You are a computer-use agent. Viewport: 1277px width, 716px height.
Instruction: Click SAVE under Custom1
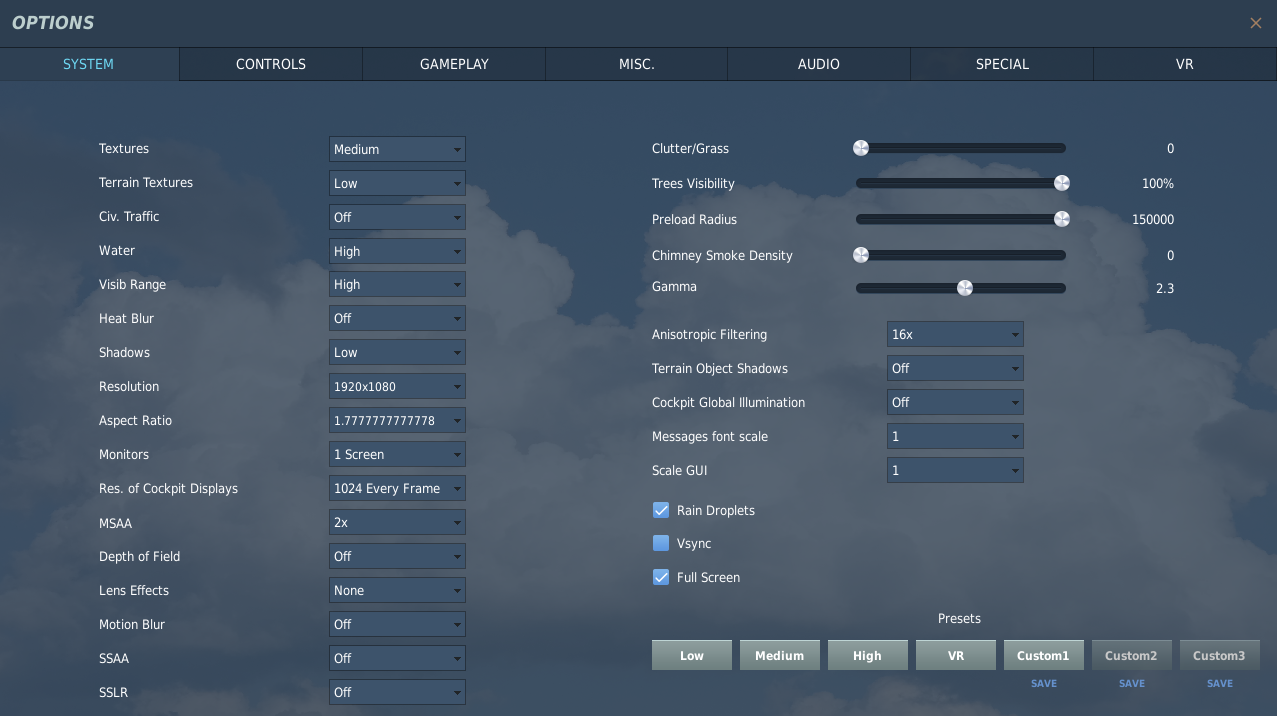1044,684
